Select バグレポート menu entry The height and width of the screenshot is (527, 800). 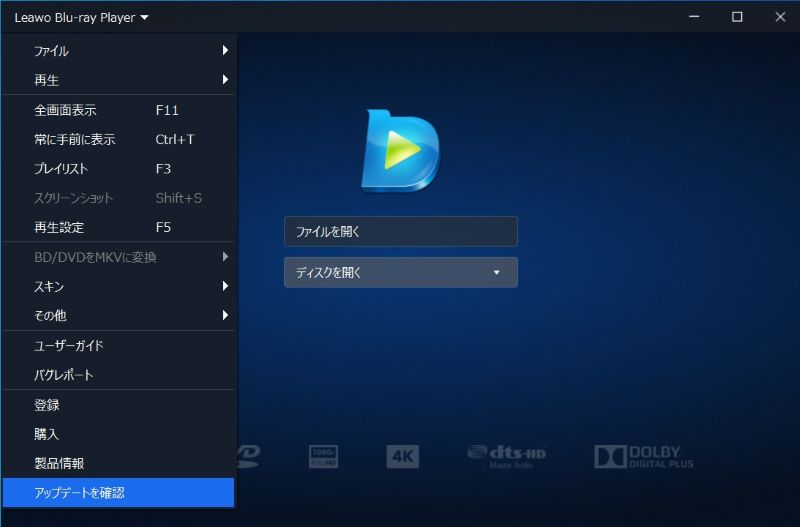pos(118,375)
